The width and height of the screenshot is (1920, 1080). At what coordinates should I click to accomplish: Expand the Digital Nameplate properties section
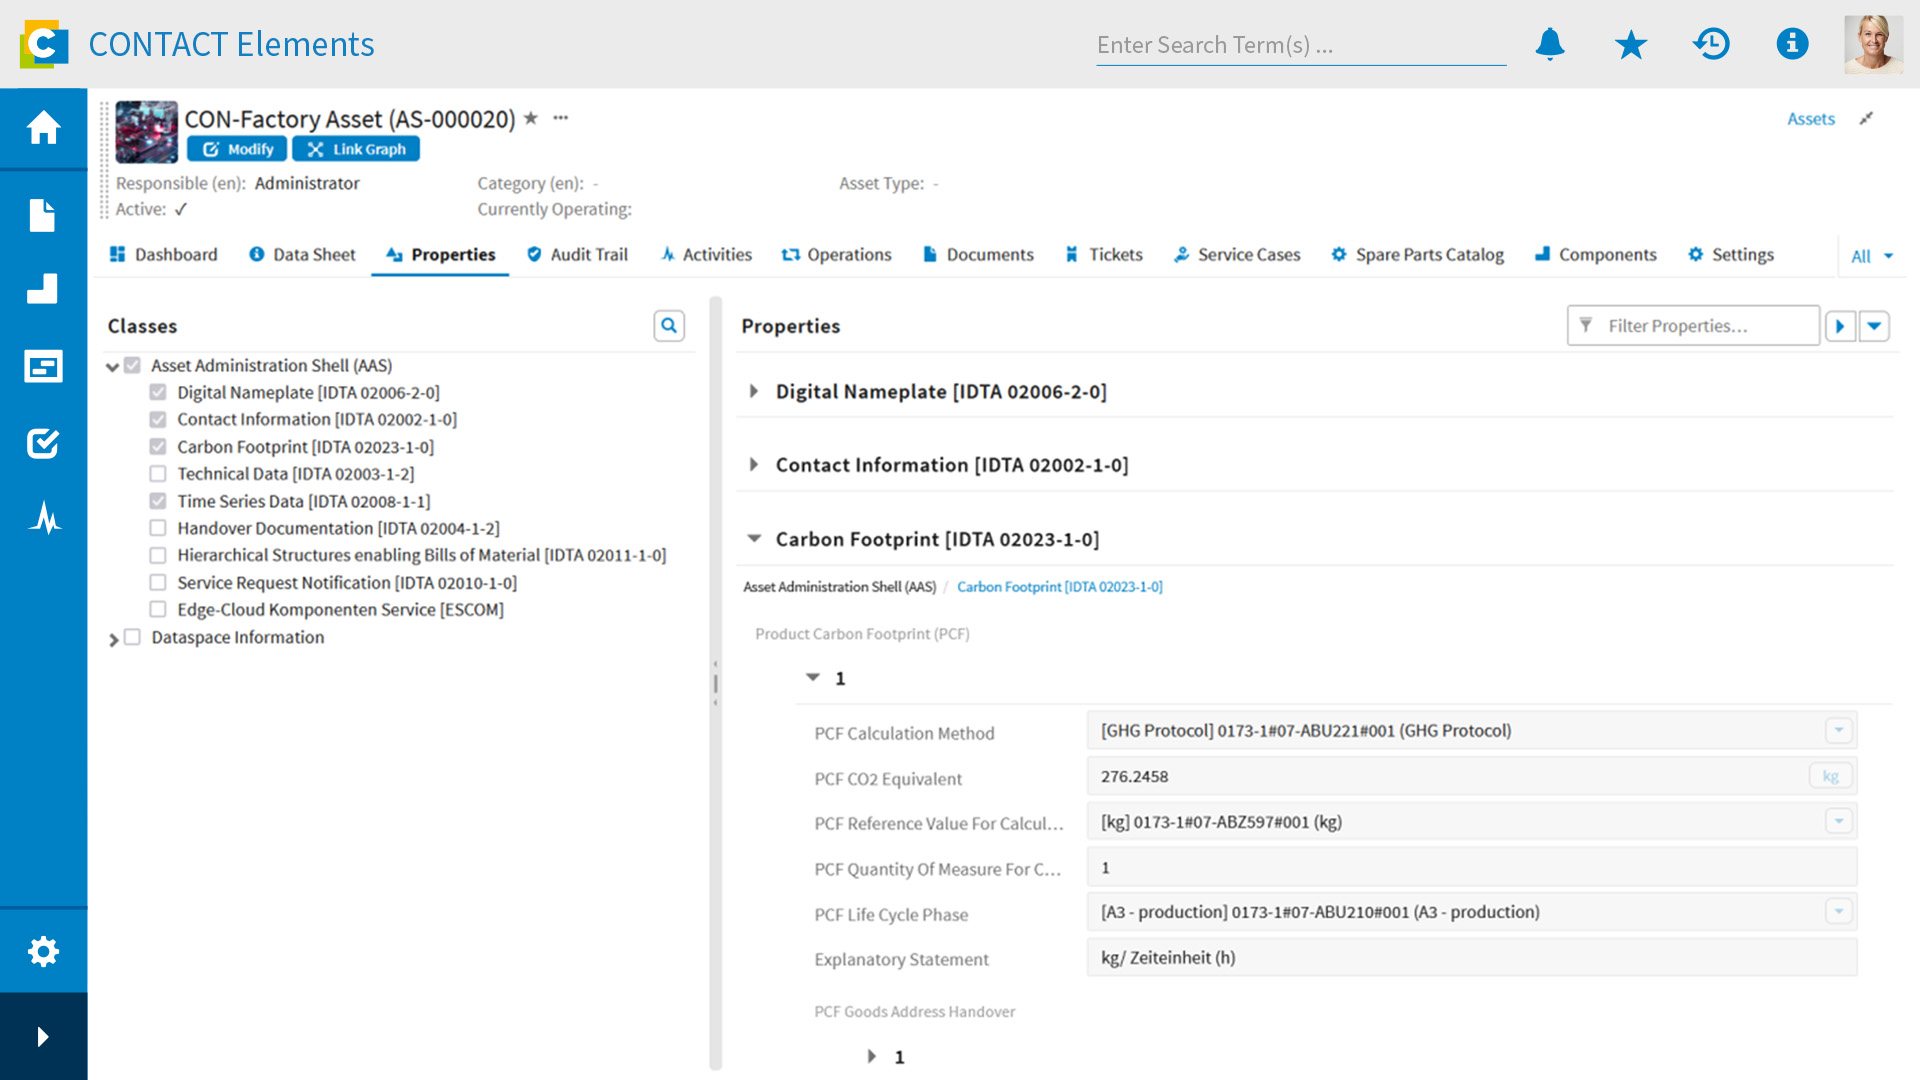click(754, 392)
